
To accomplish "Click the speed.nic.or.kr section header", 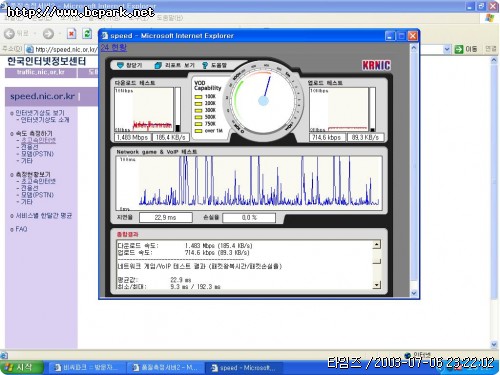I will pyautogui.click(x=42, y=96).
